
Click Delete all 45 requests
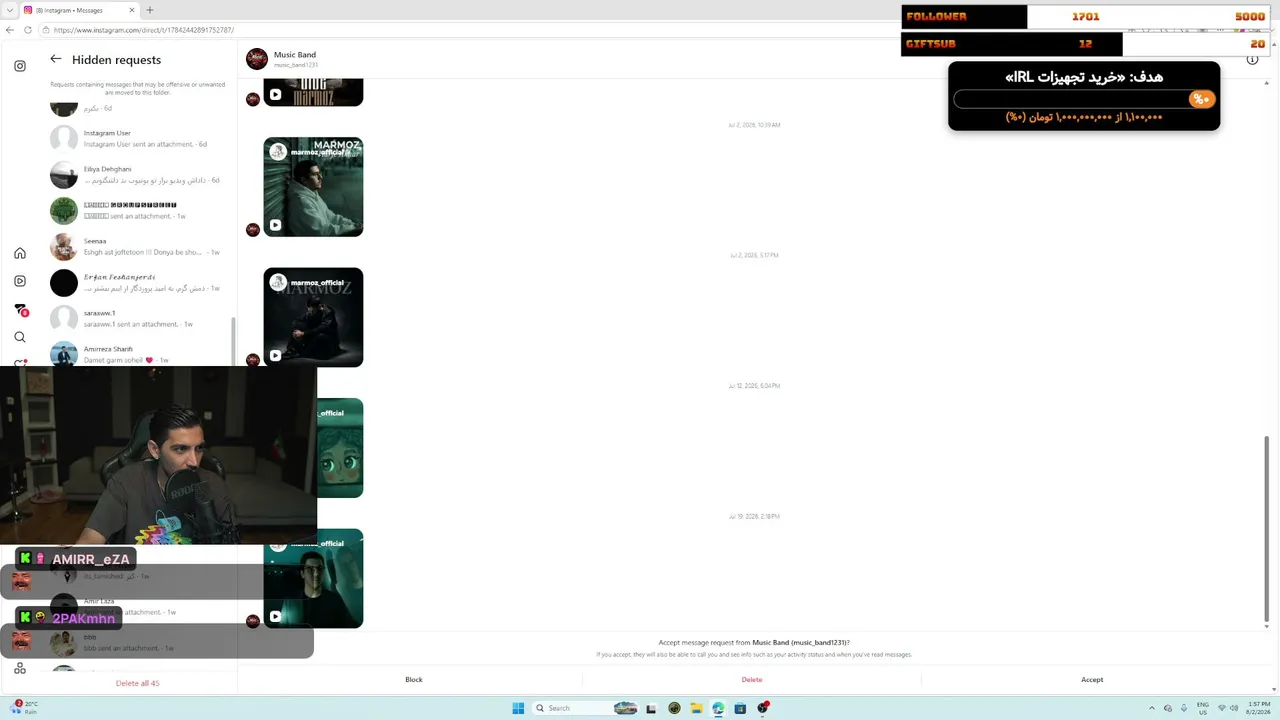tap(138, 683)
